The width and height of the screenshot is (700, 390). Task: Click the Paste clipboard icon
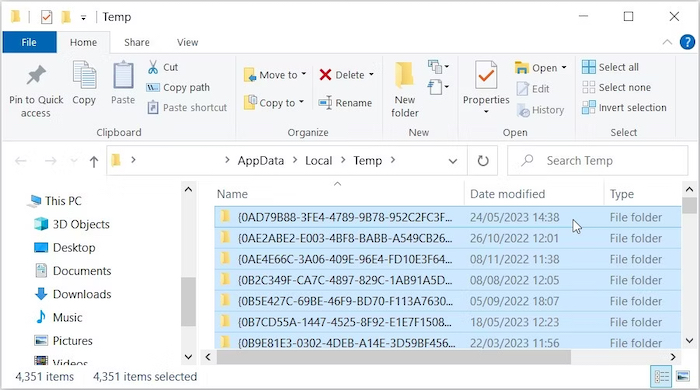click(123, 75)
